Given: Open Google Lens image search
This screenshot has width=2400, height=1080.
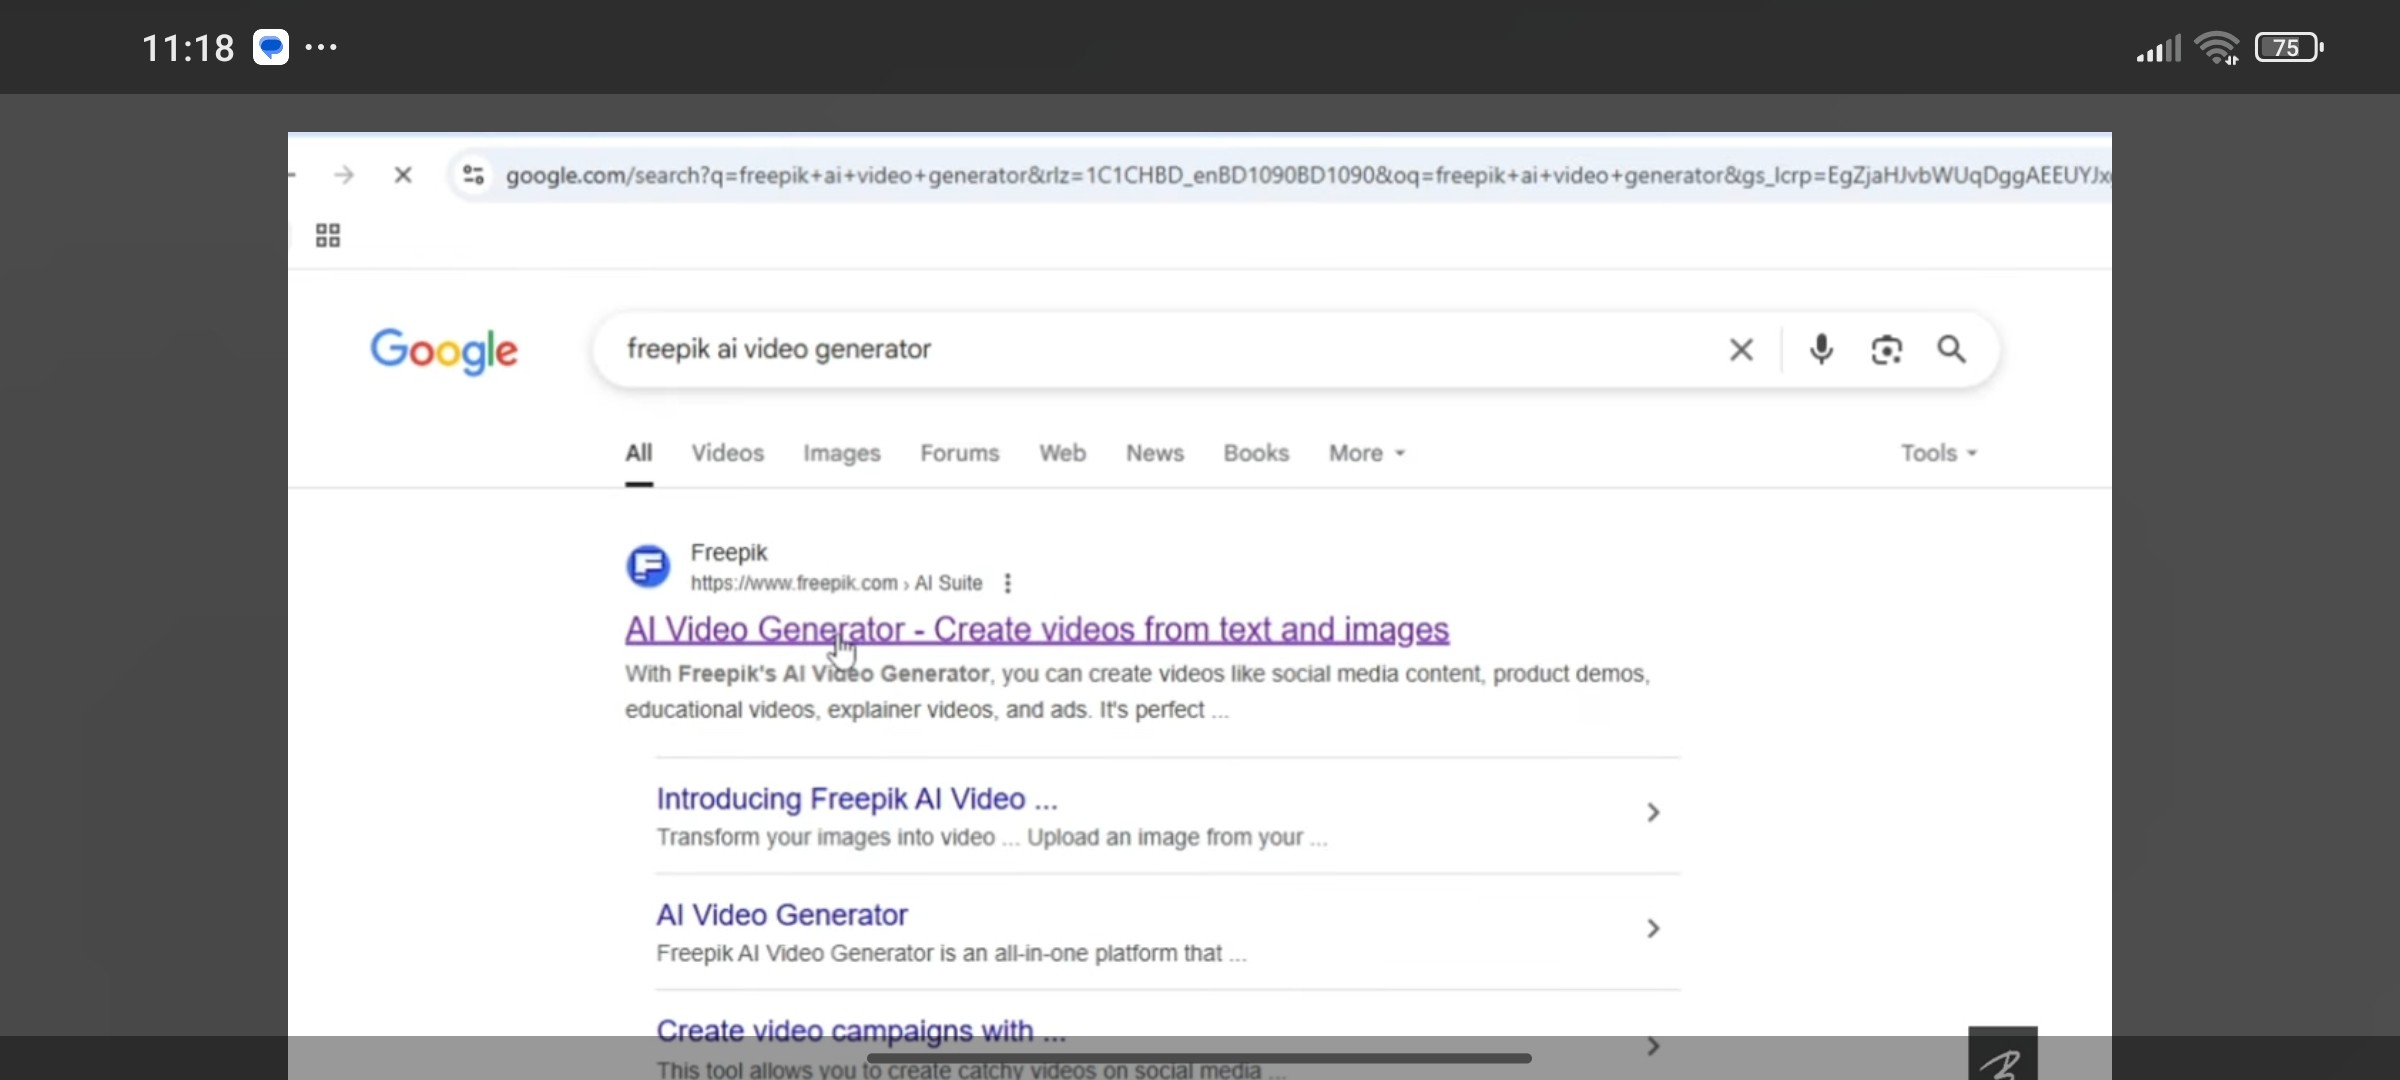Looking at the screenshot, I should [1886, 349].
